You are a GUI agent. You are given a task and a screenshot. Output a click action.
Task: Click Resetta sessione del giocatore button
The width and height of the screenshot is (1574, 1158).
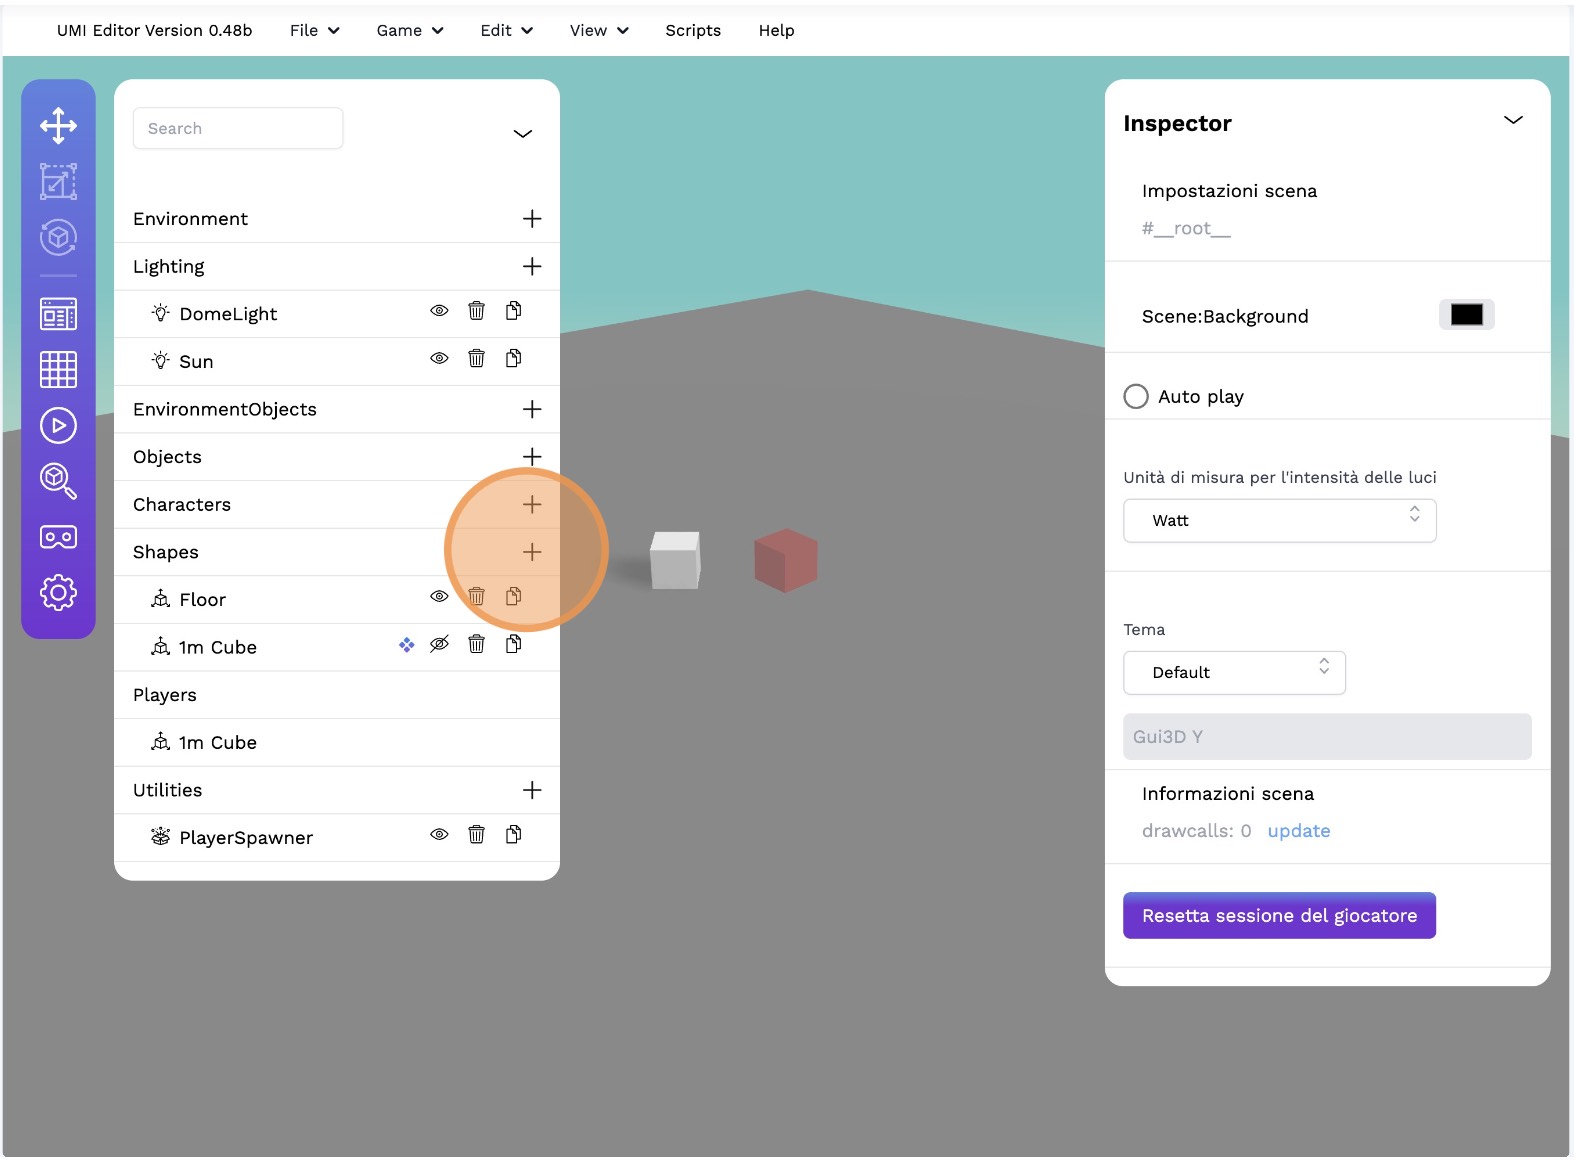(x=1279, y=916)
